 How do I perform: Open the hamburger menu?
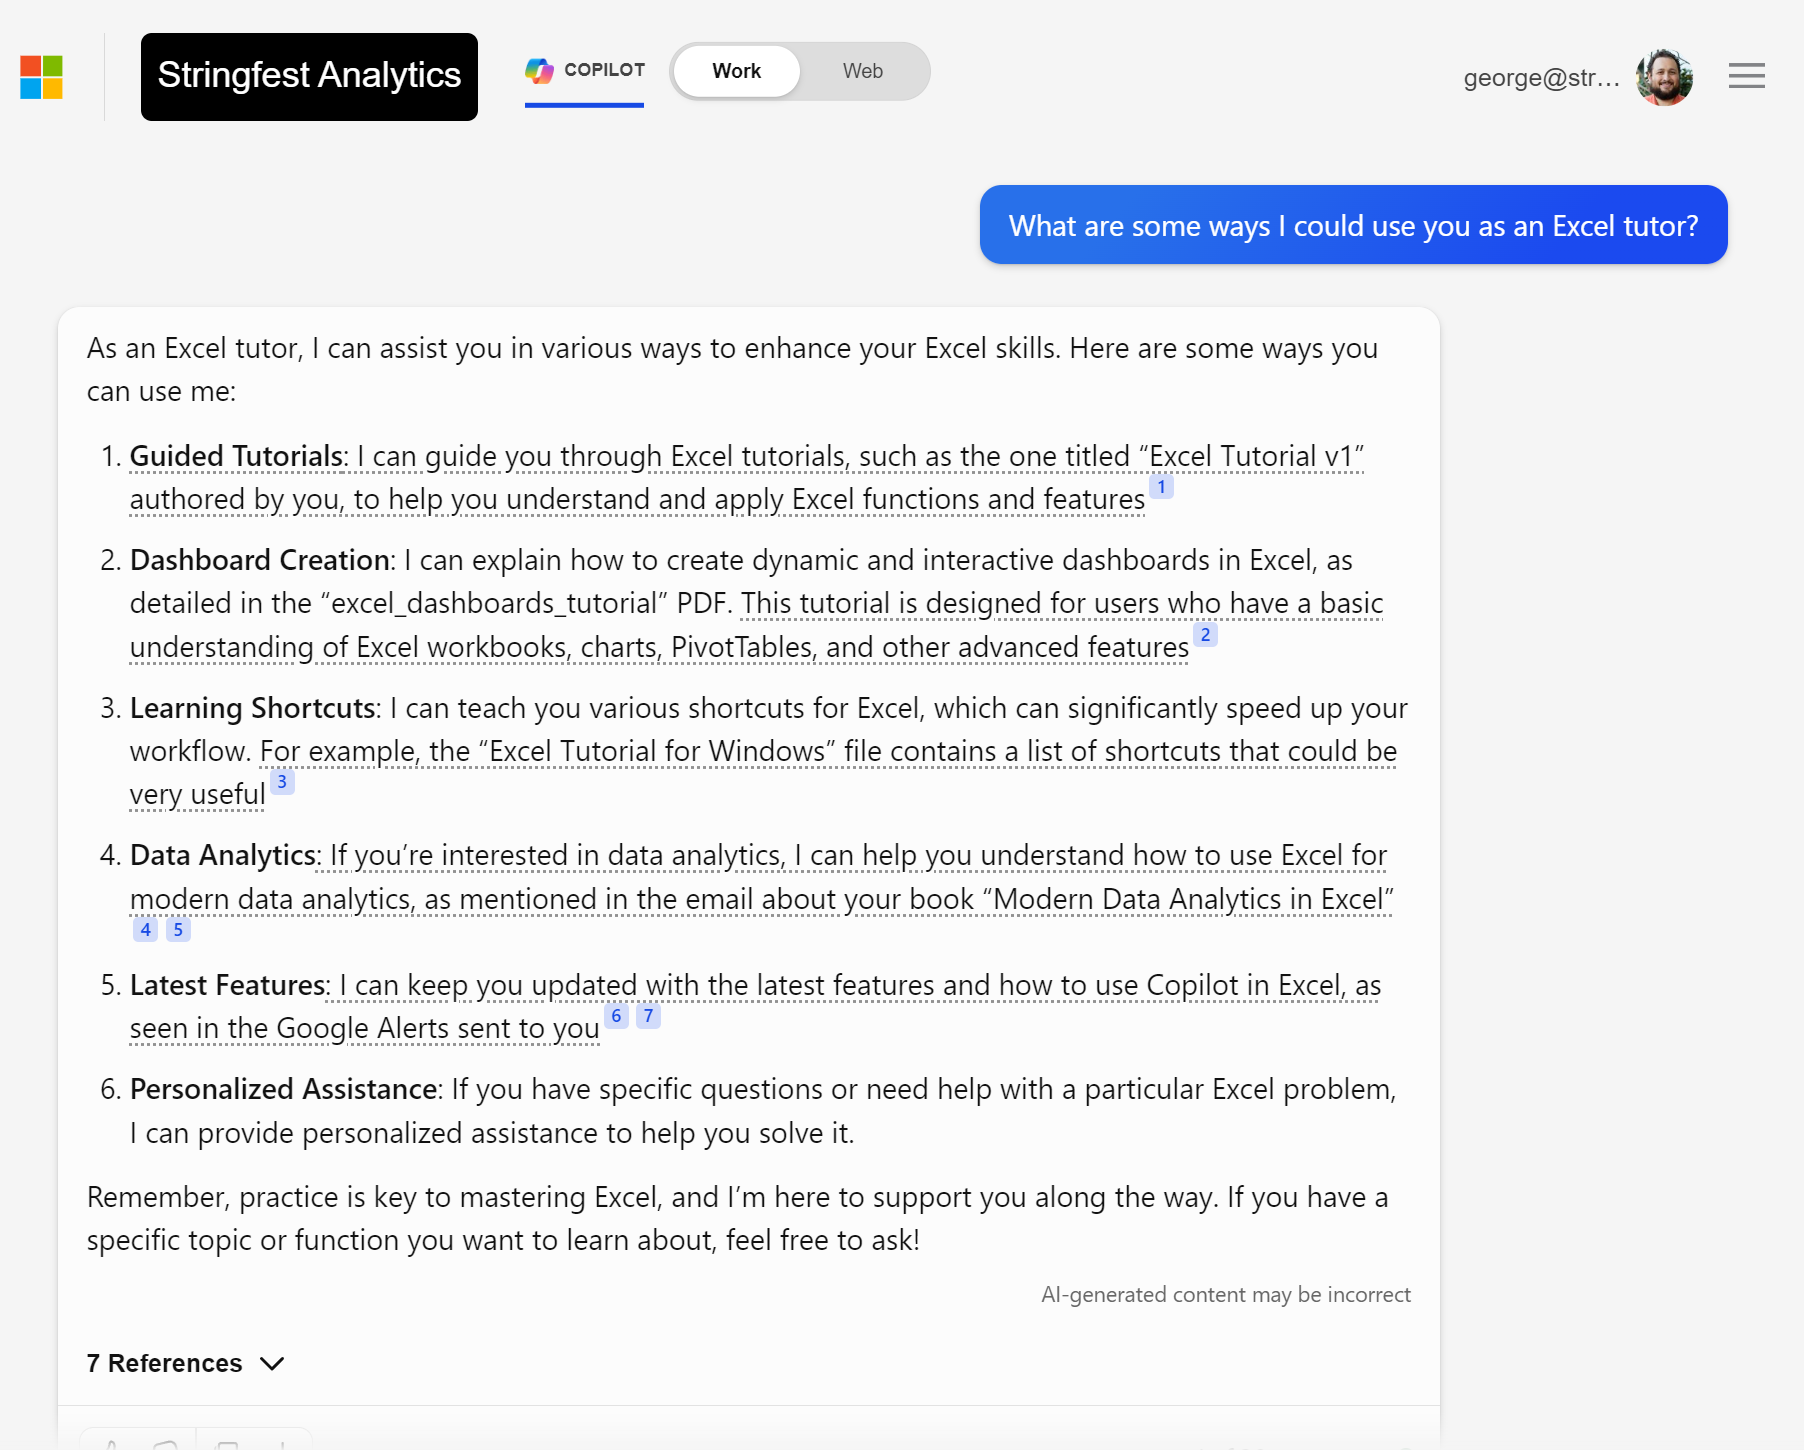[x=1746, y=76]
